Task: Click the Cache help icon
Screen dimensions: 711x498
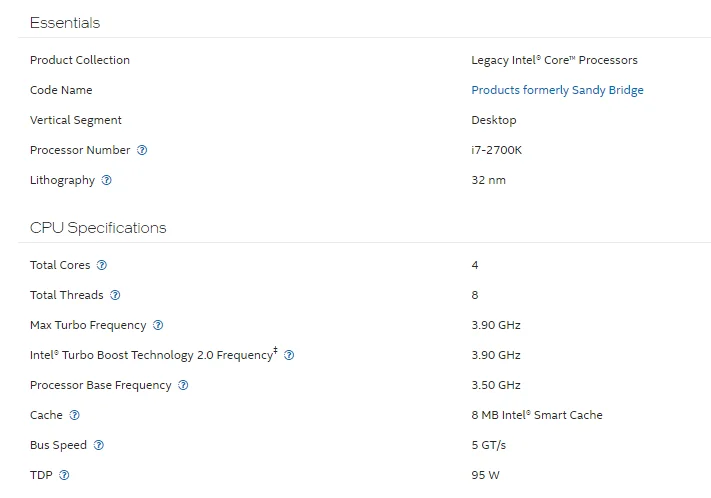Action: tap(74, 415)
